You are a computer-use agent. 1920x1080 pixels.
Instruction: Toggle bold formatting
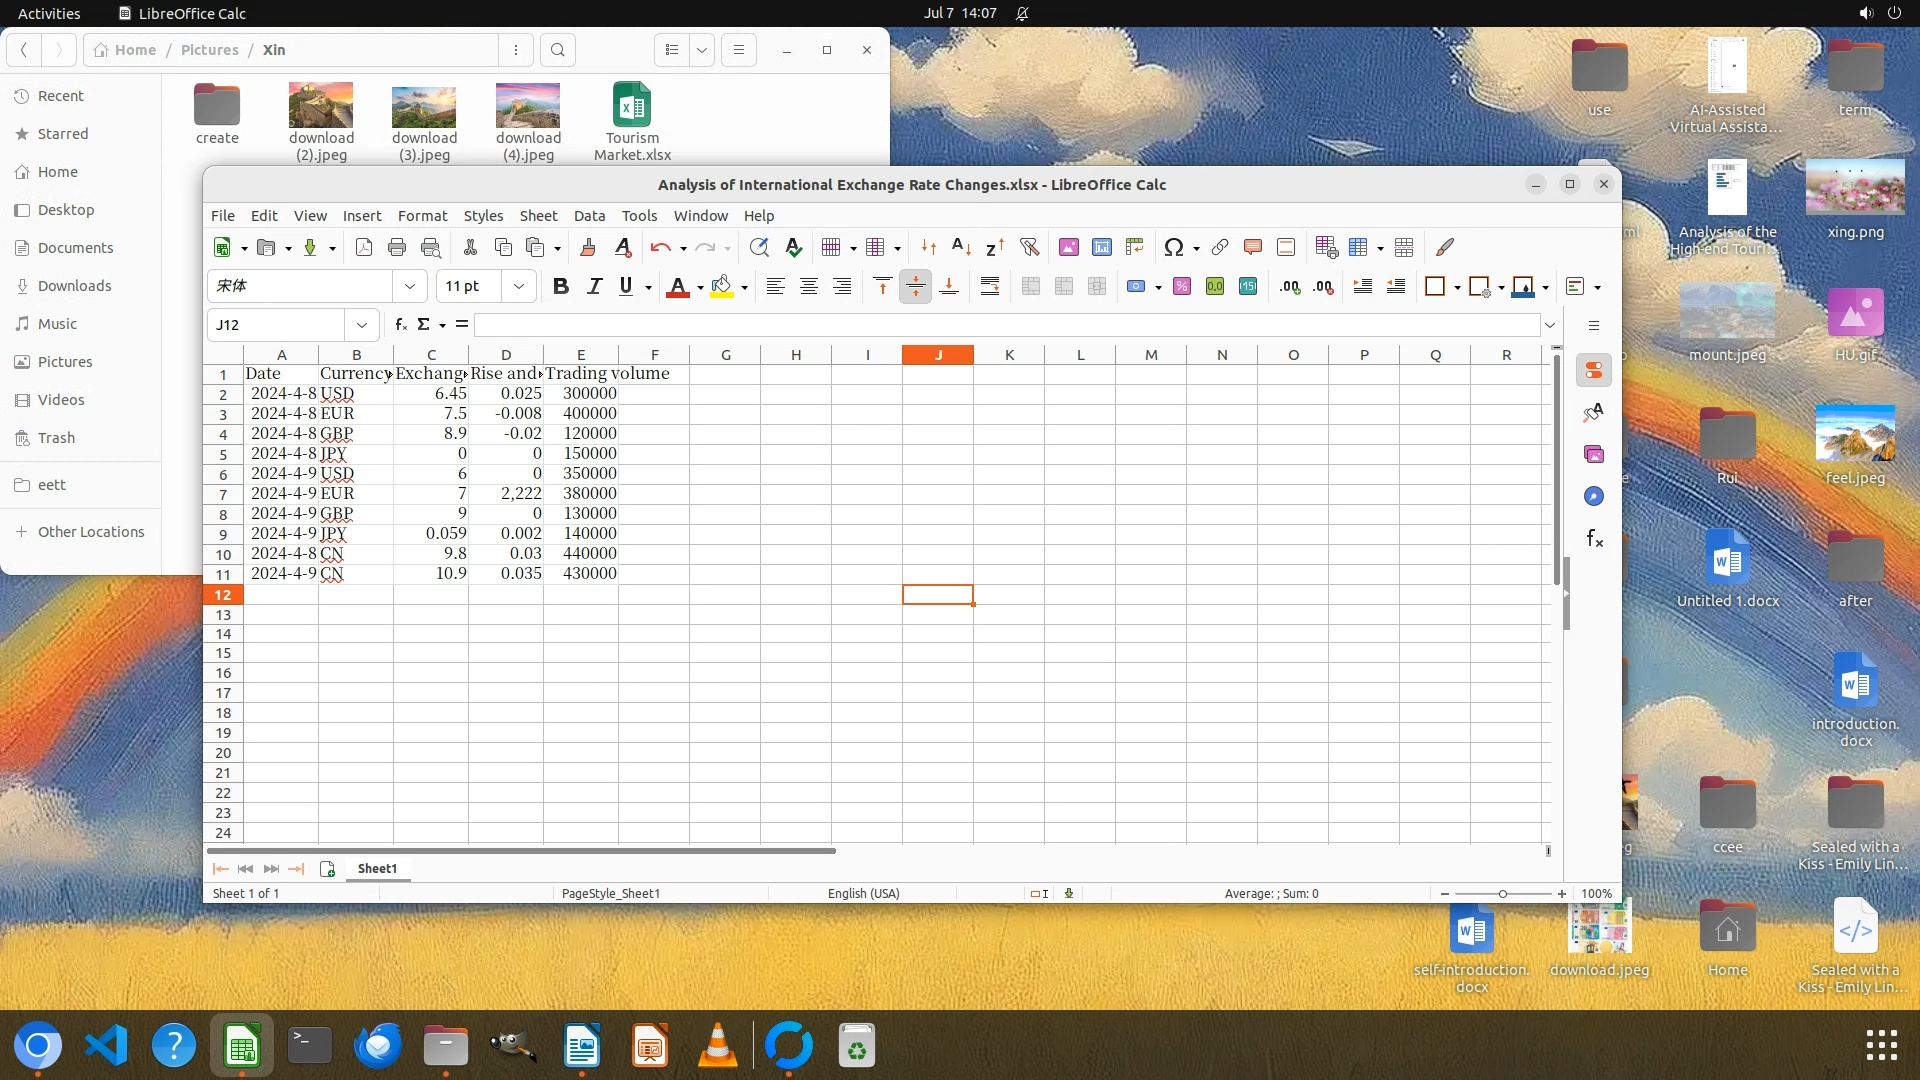561,287
